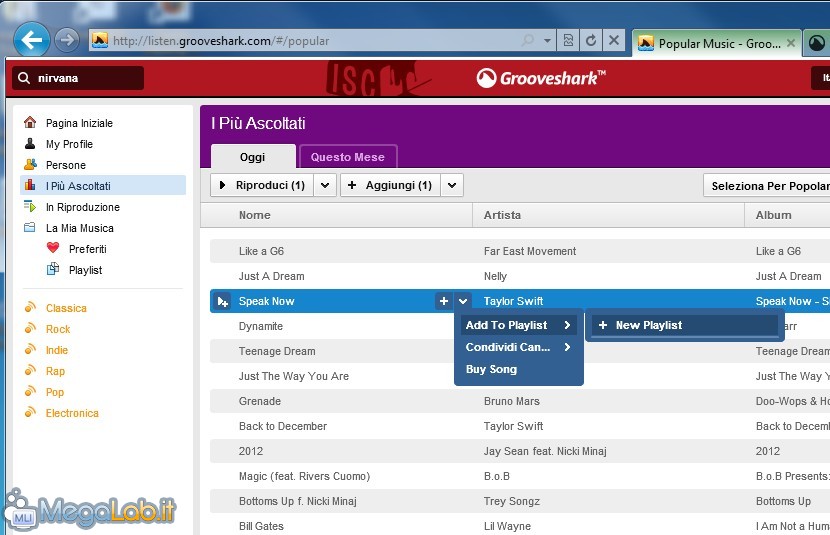
Task: Click the compatibility view icon in address bar
Action: pyautogui.click(x=568, y=40)
